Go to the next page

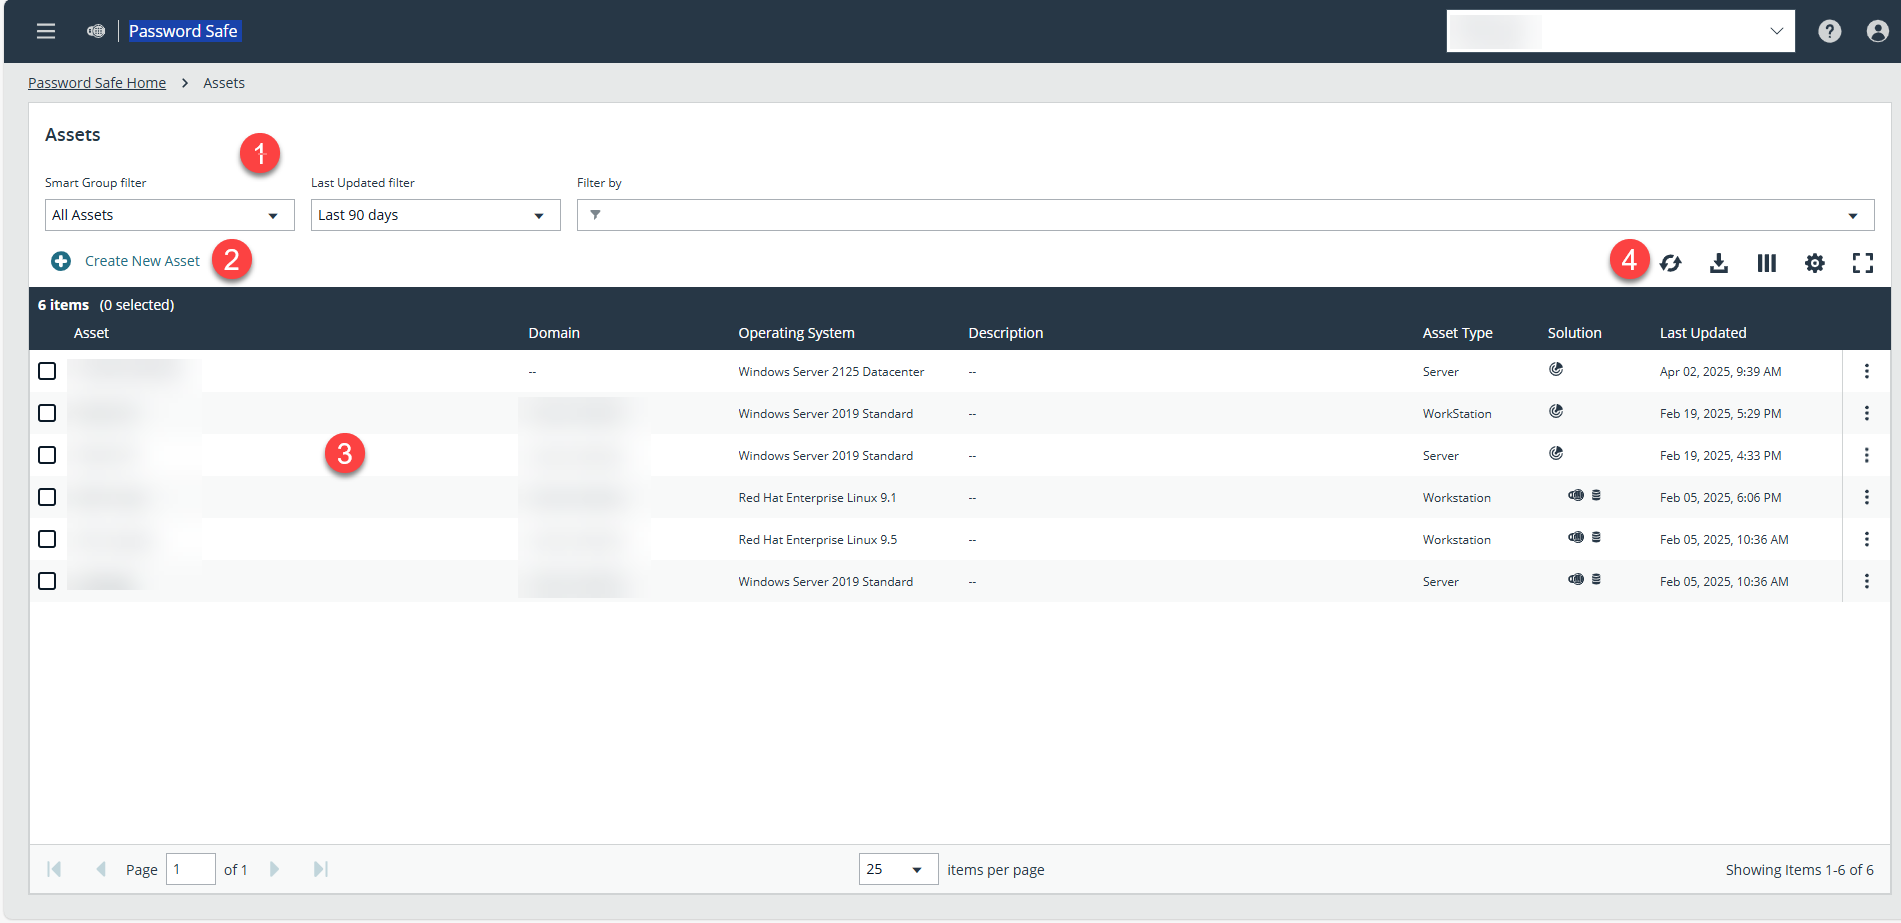[x=274, y=869]
